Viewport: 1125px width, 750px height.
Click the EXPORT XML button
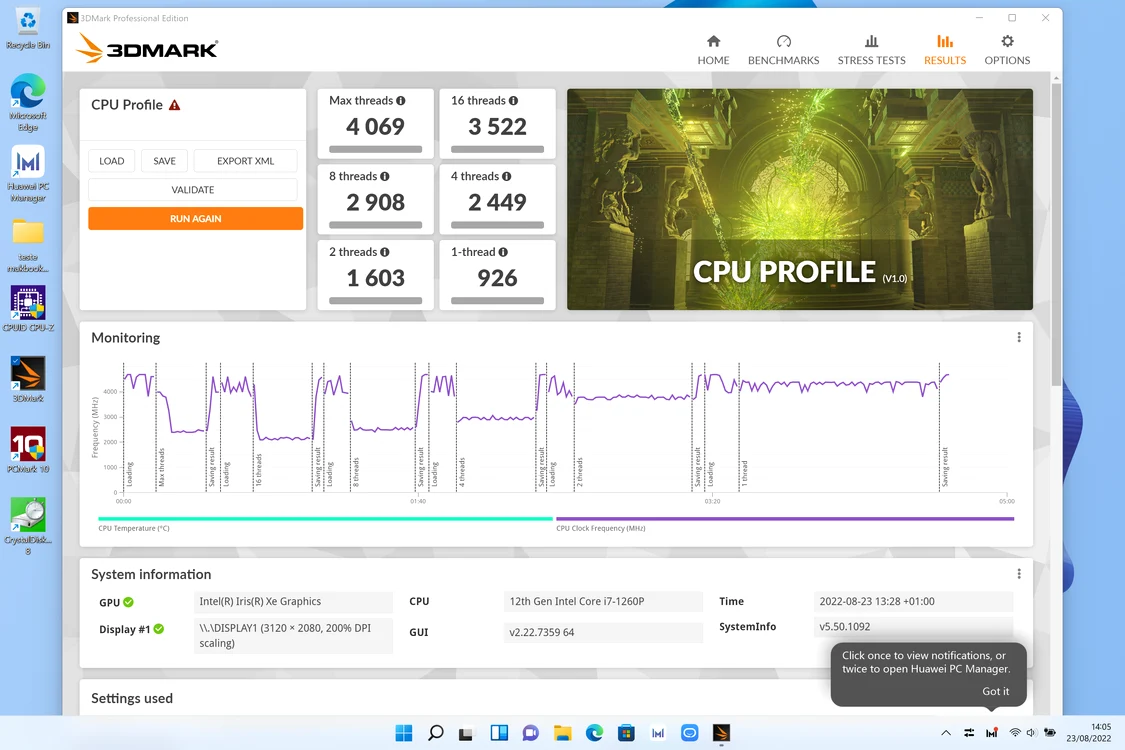pos(245,161)
